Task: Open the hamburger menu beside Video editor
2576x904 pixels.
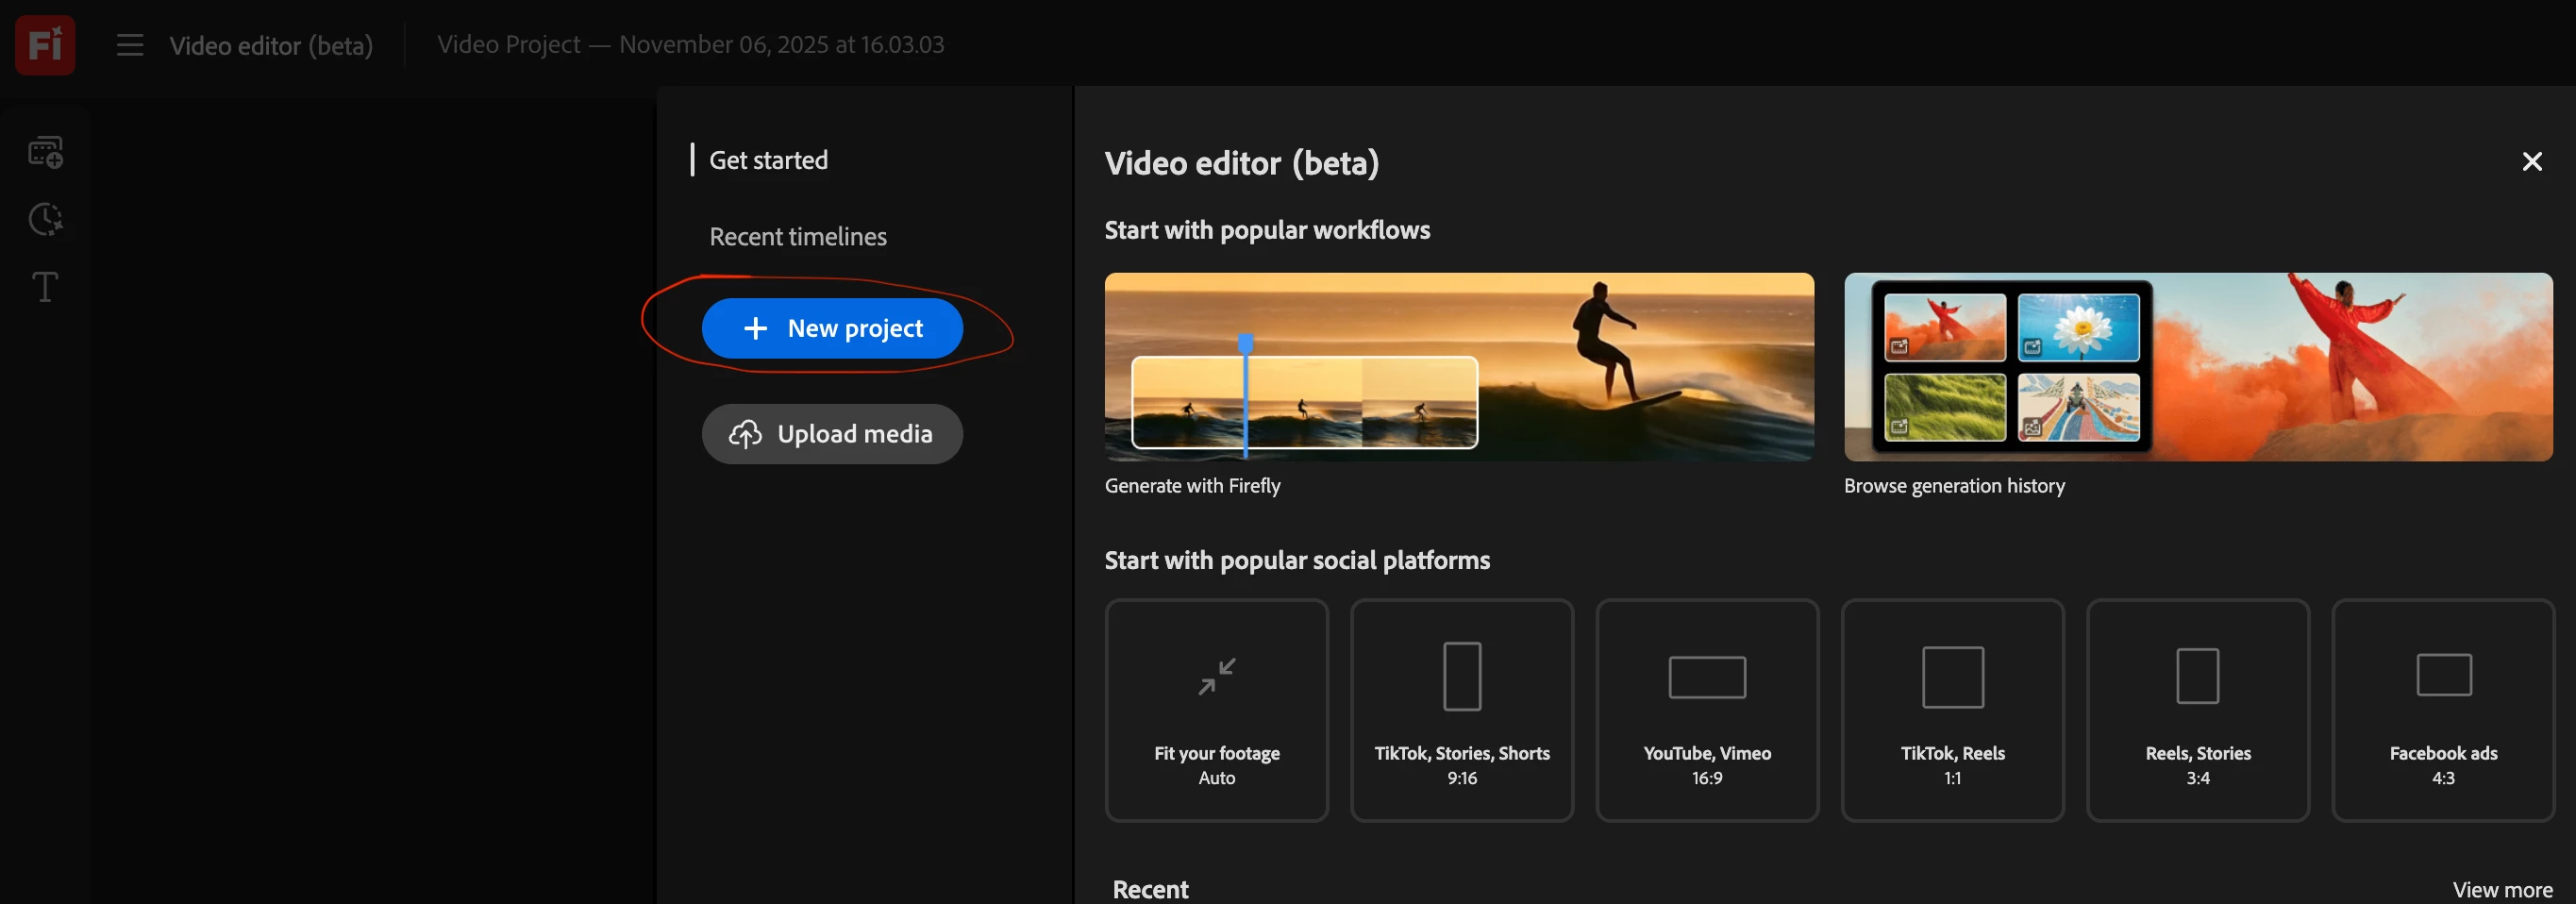Action: point(130,45)
